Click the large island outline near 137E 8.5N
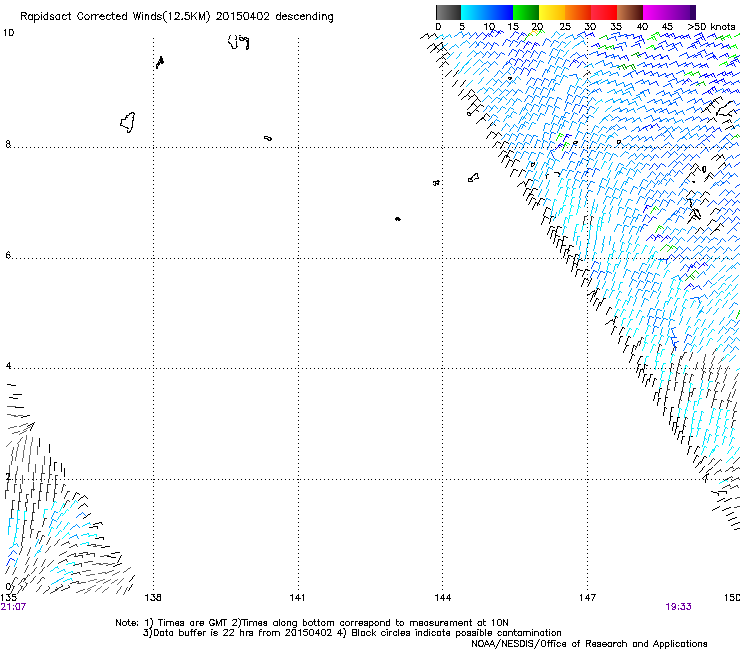 point(127,122)
